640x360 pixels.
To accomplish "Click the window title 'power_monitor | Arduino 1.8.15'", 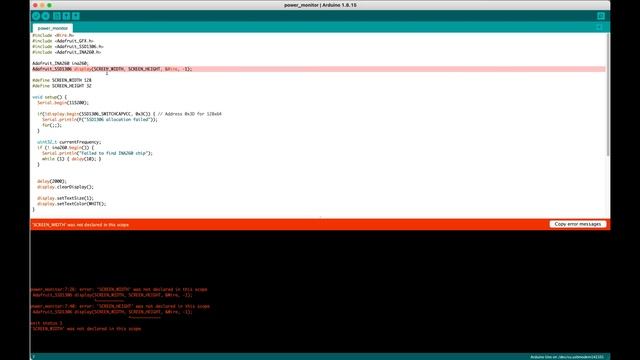I will [320, 5].
